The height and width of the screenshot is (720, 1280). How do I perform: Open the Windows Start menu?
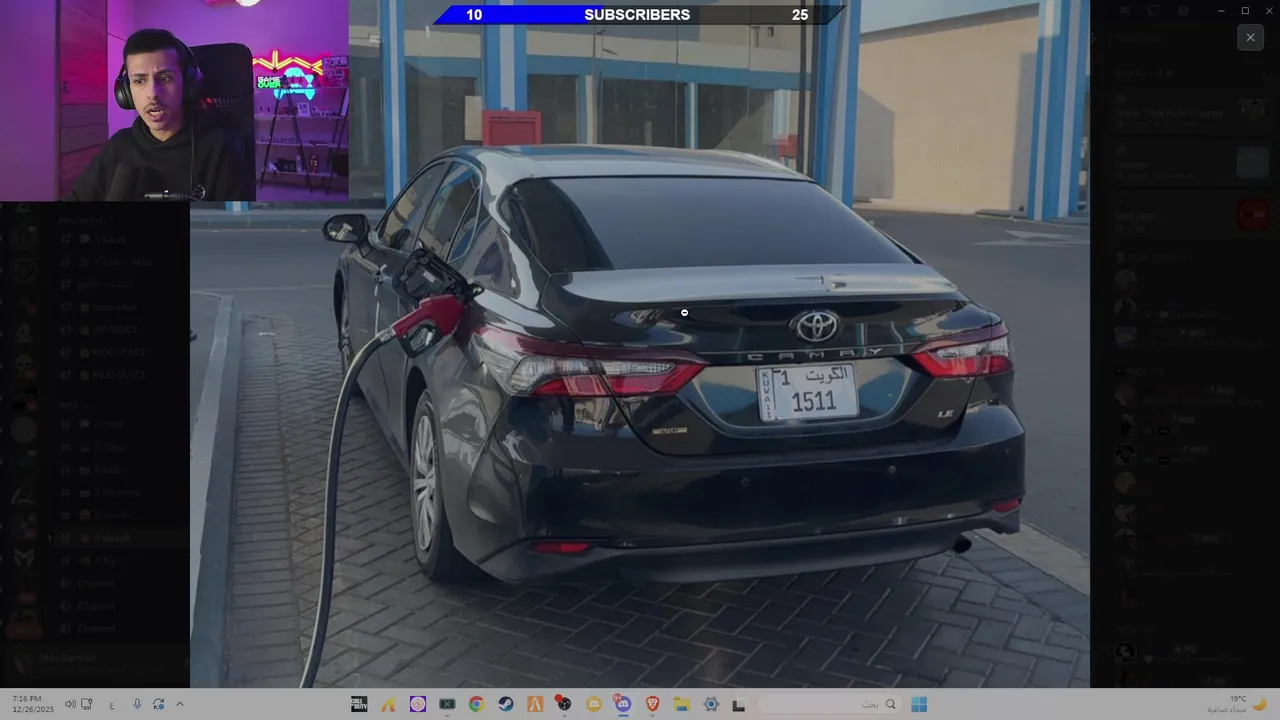coord(919,704)
